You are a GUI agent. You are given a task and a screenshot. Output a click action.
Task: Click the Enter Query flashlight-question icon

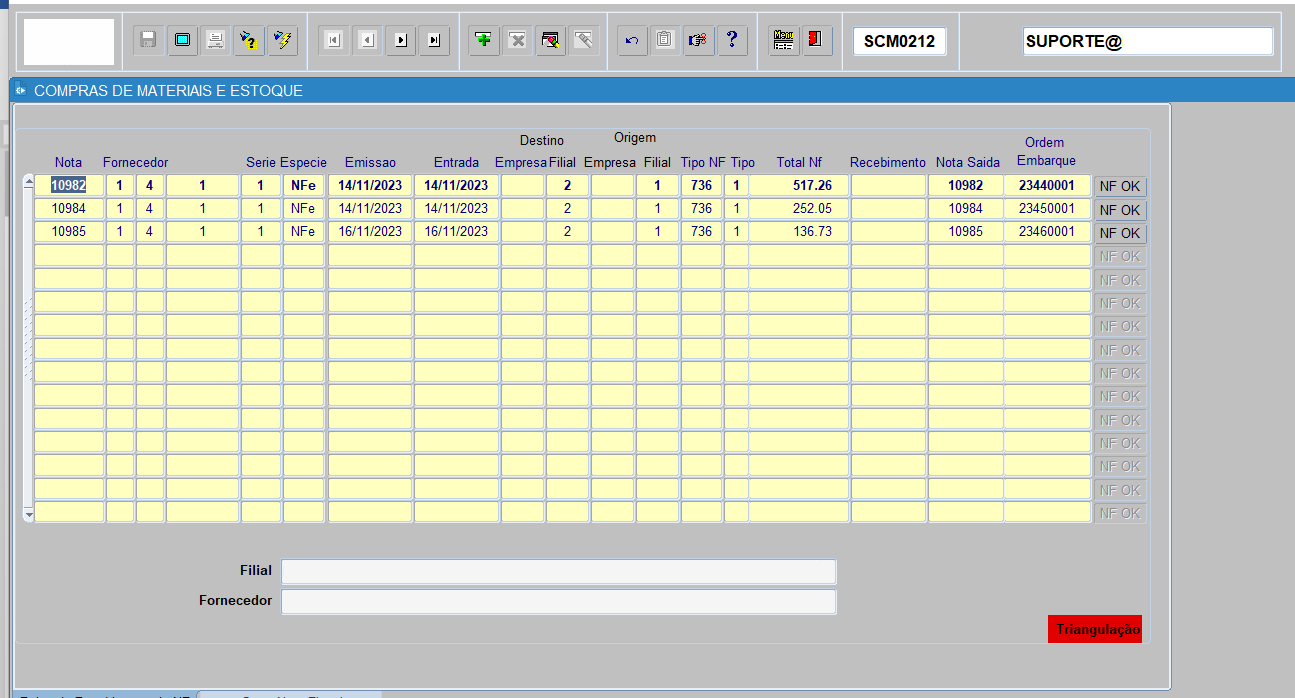248,40
